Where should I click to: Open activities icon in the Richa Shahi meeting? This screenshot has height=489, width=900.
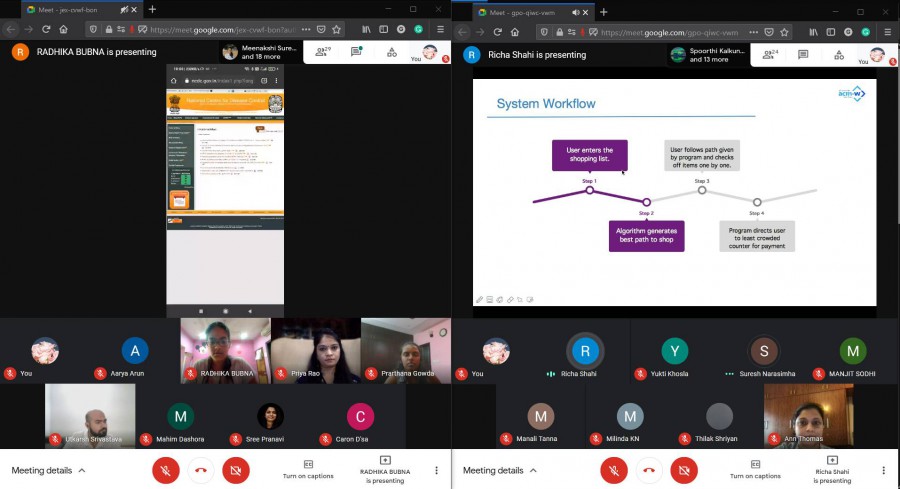point(843,53)
